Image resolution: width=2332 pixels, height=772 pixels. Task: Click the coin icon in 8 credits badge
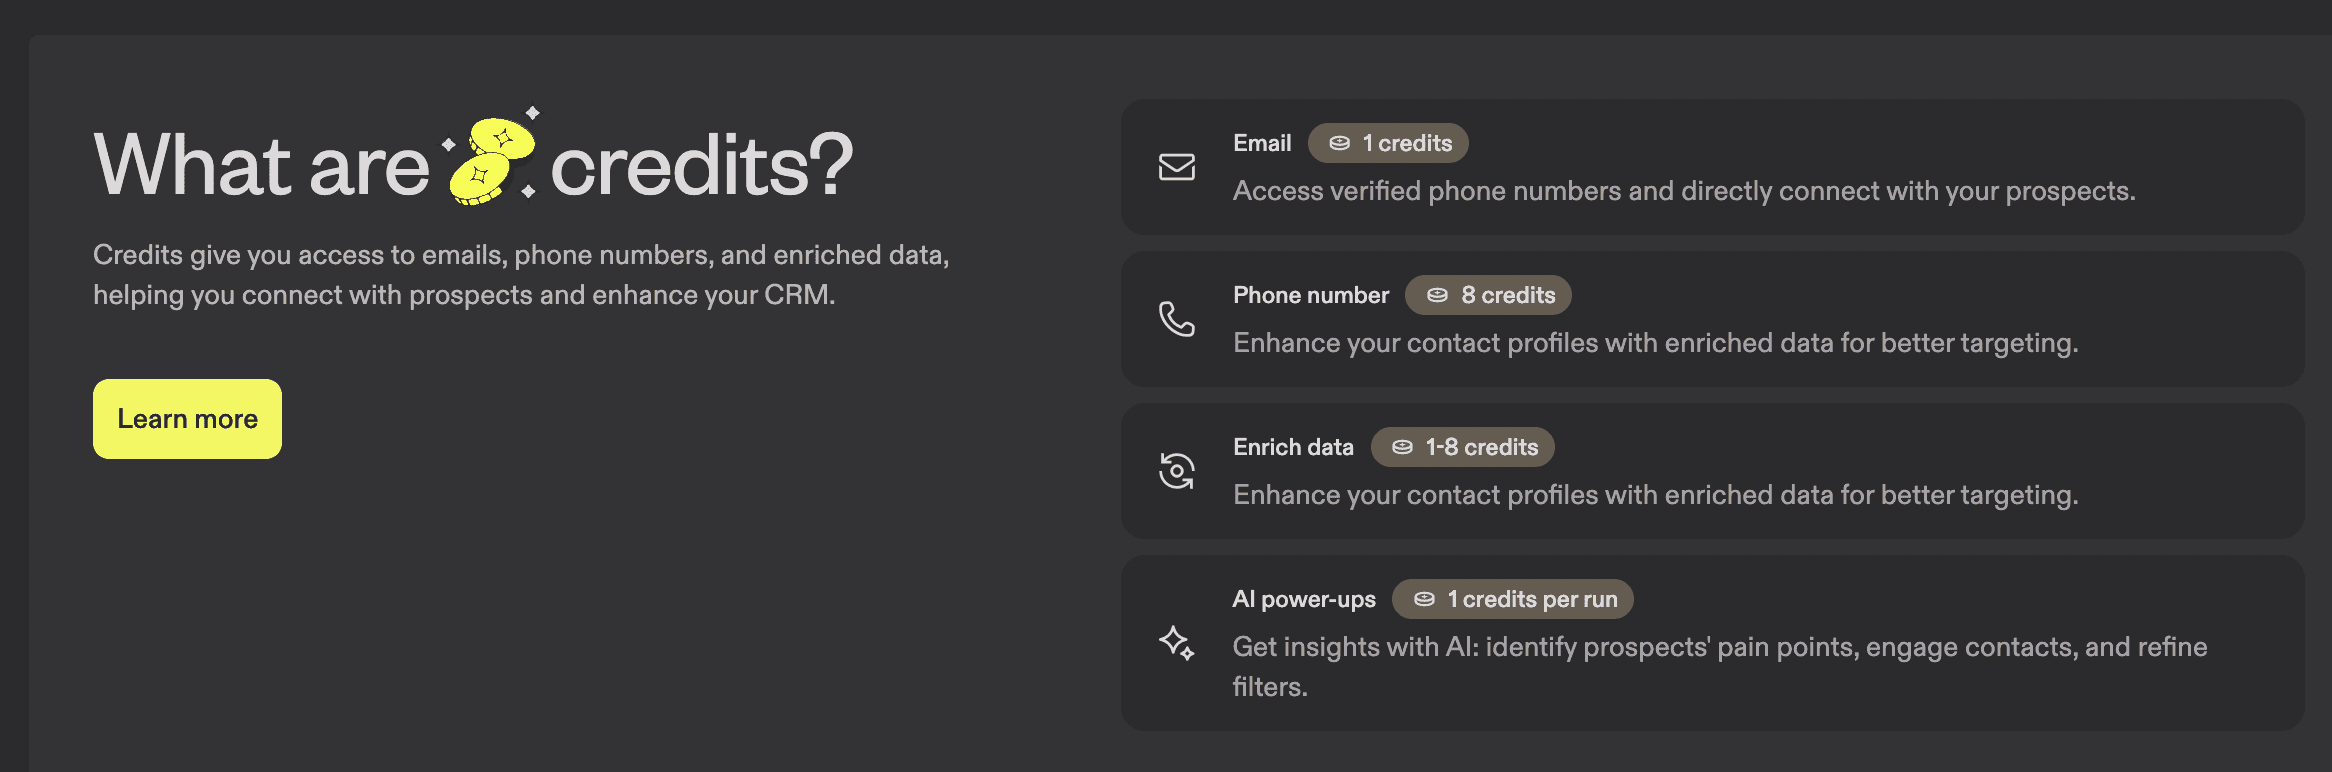[x=1437, y=295]
